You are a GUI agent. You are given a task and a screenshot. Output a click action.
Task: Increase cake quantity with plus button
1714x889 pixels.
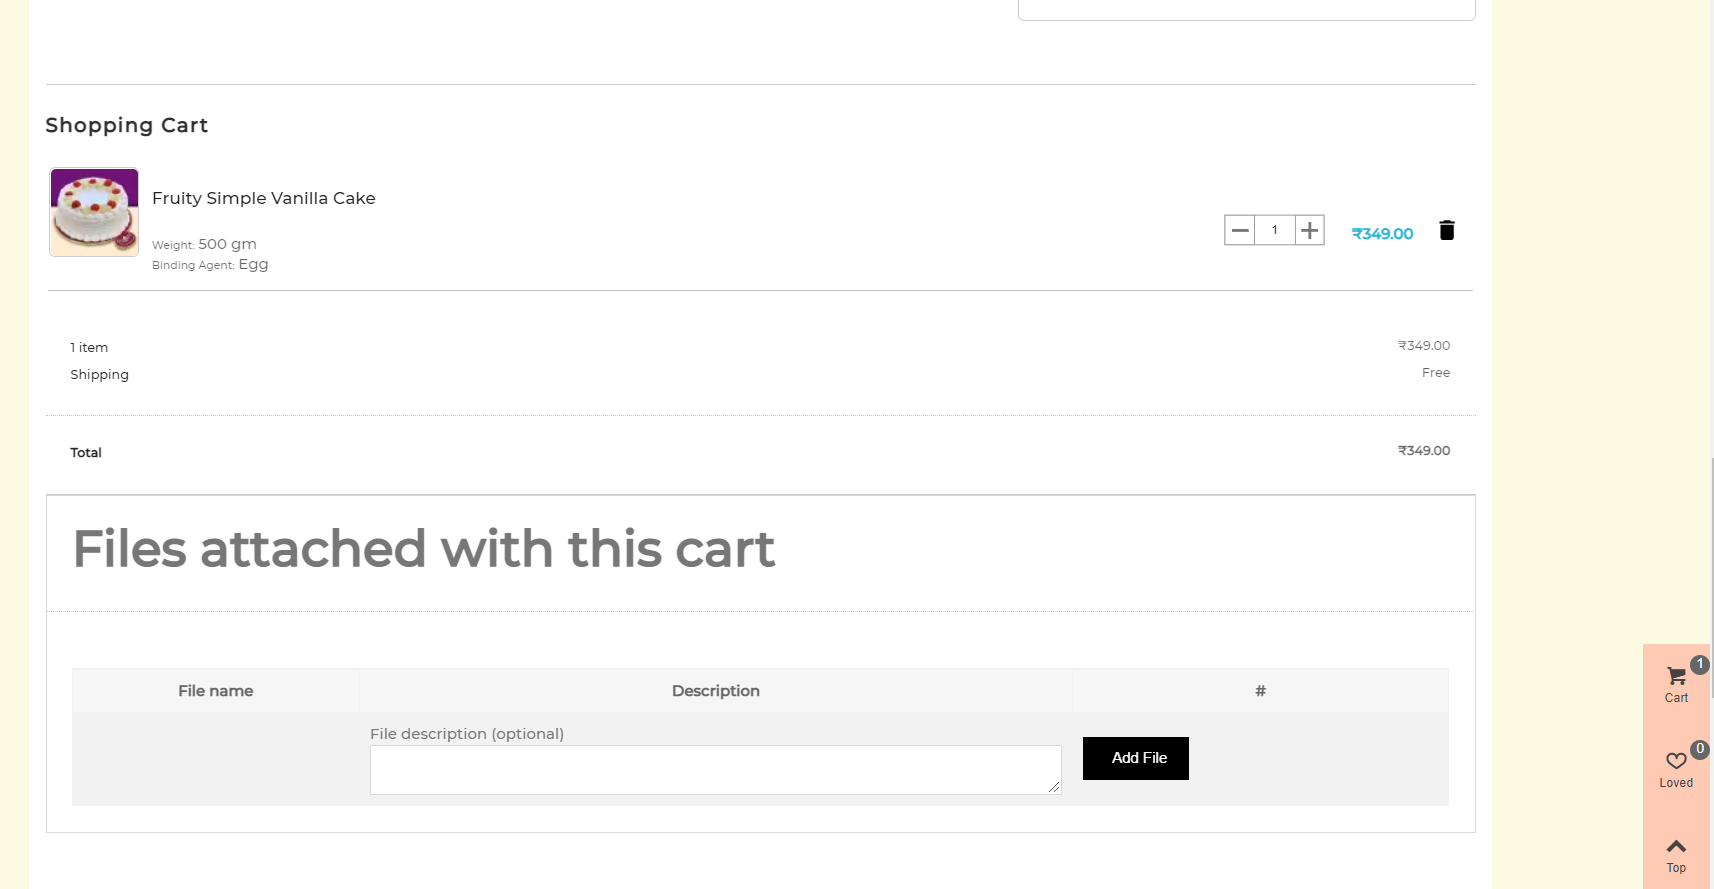1309,230
